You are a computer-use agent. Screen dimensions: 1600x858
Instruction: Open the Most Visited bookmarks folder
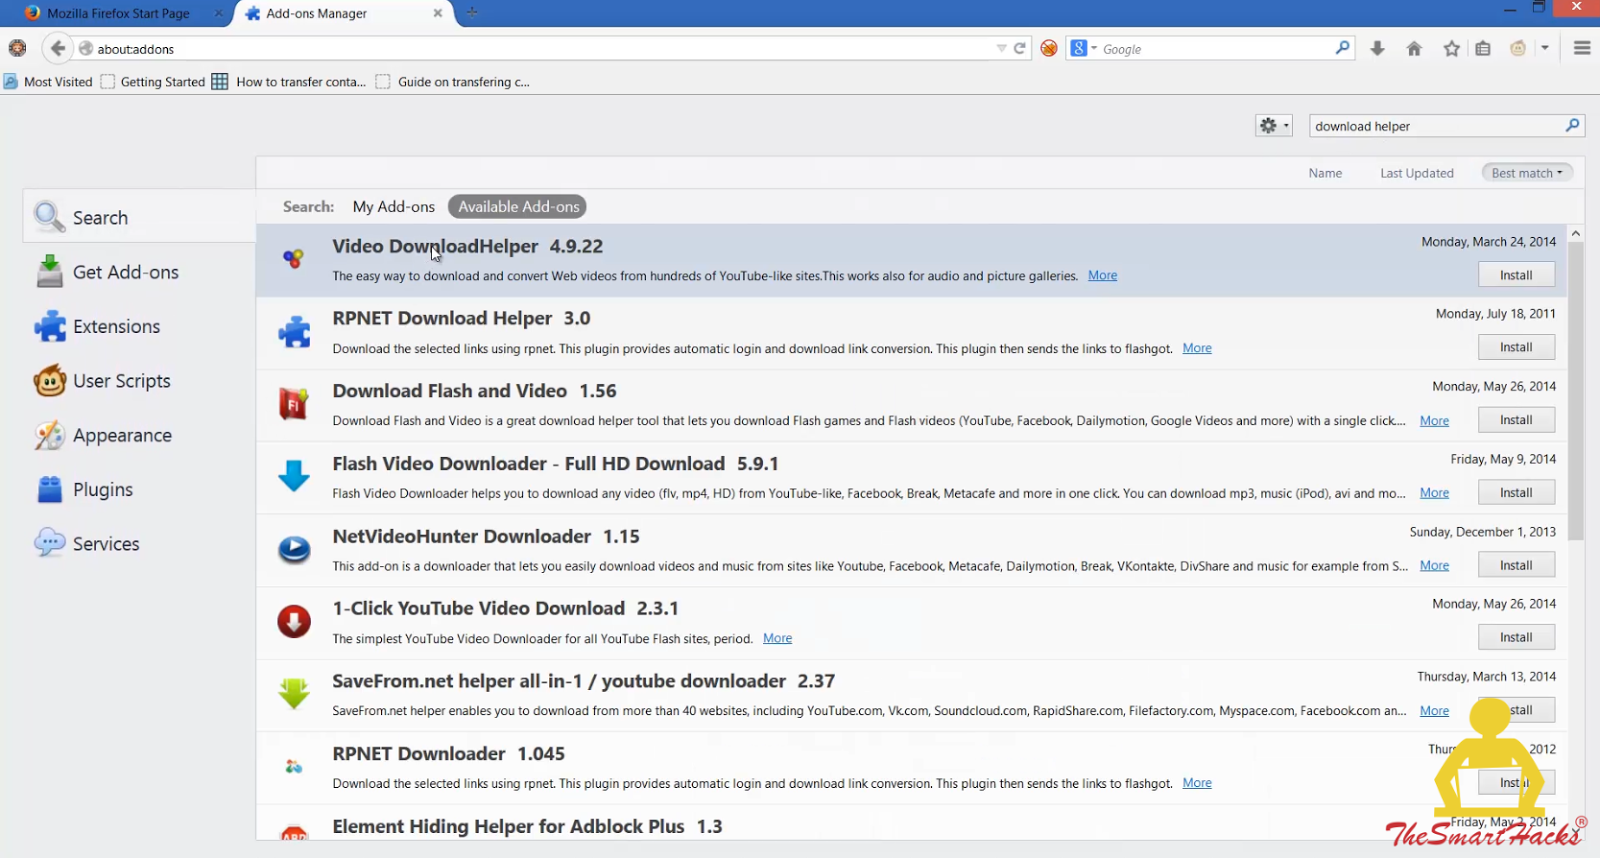tap(48, 82)
